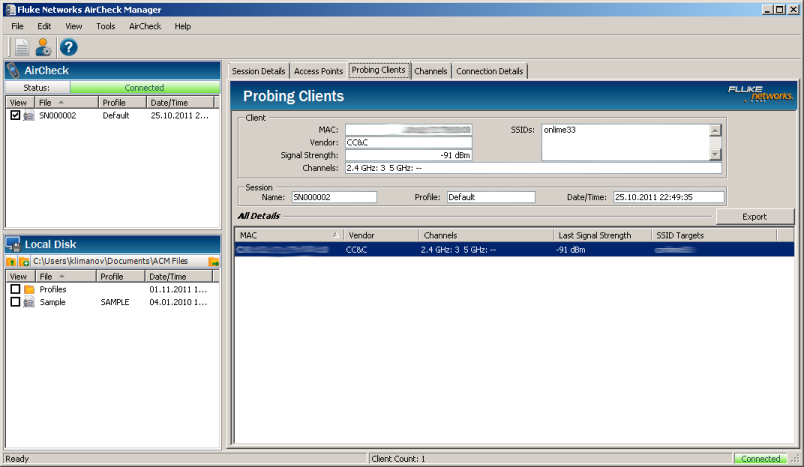Image resolution: width=804 pixels, height=467 pixels.
Task: Open the Tools menu
Action: coord(106,26)
